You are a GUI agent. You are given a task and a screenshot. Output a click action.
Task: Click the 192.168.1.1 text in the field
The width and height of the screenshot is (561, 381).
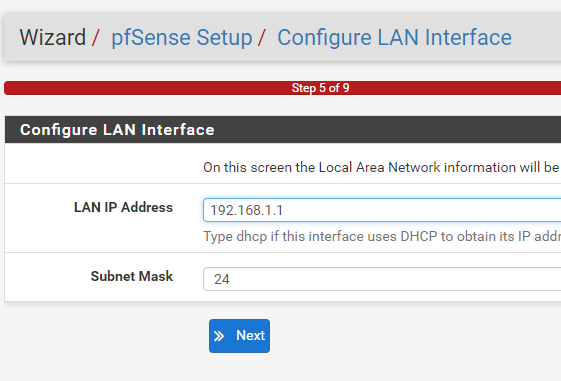[x=247, y=210]
